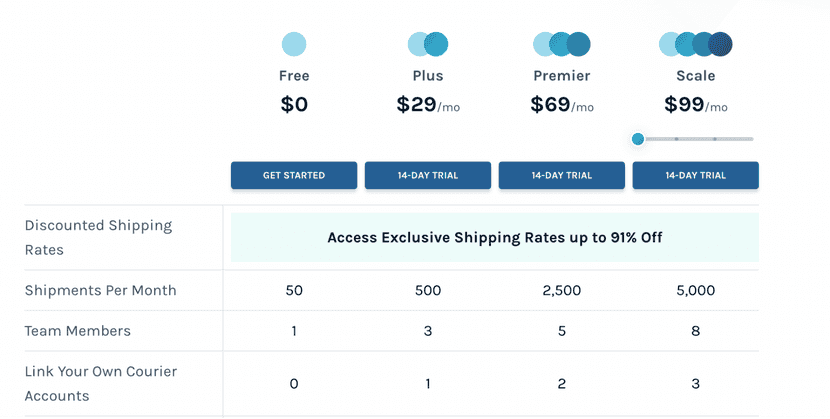Start the Plus plan 14-day trial
This screenshot has height=419, width=830.
click(427, 175)
